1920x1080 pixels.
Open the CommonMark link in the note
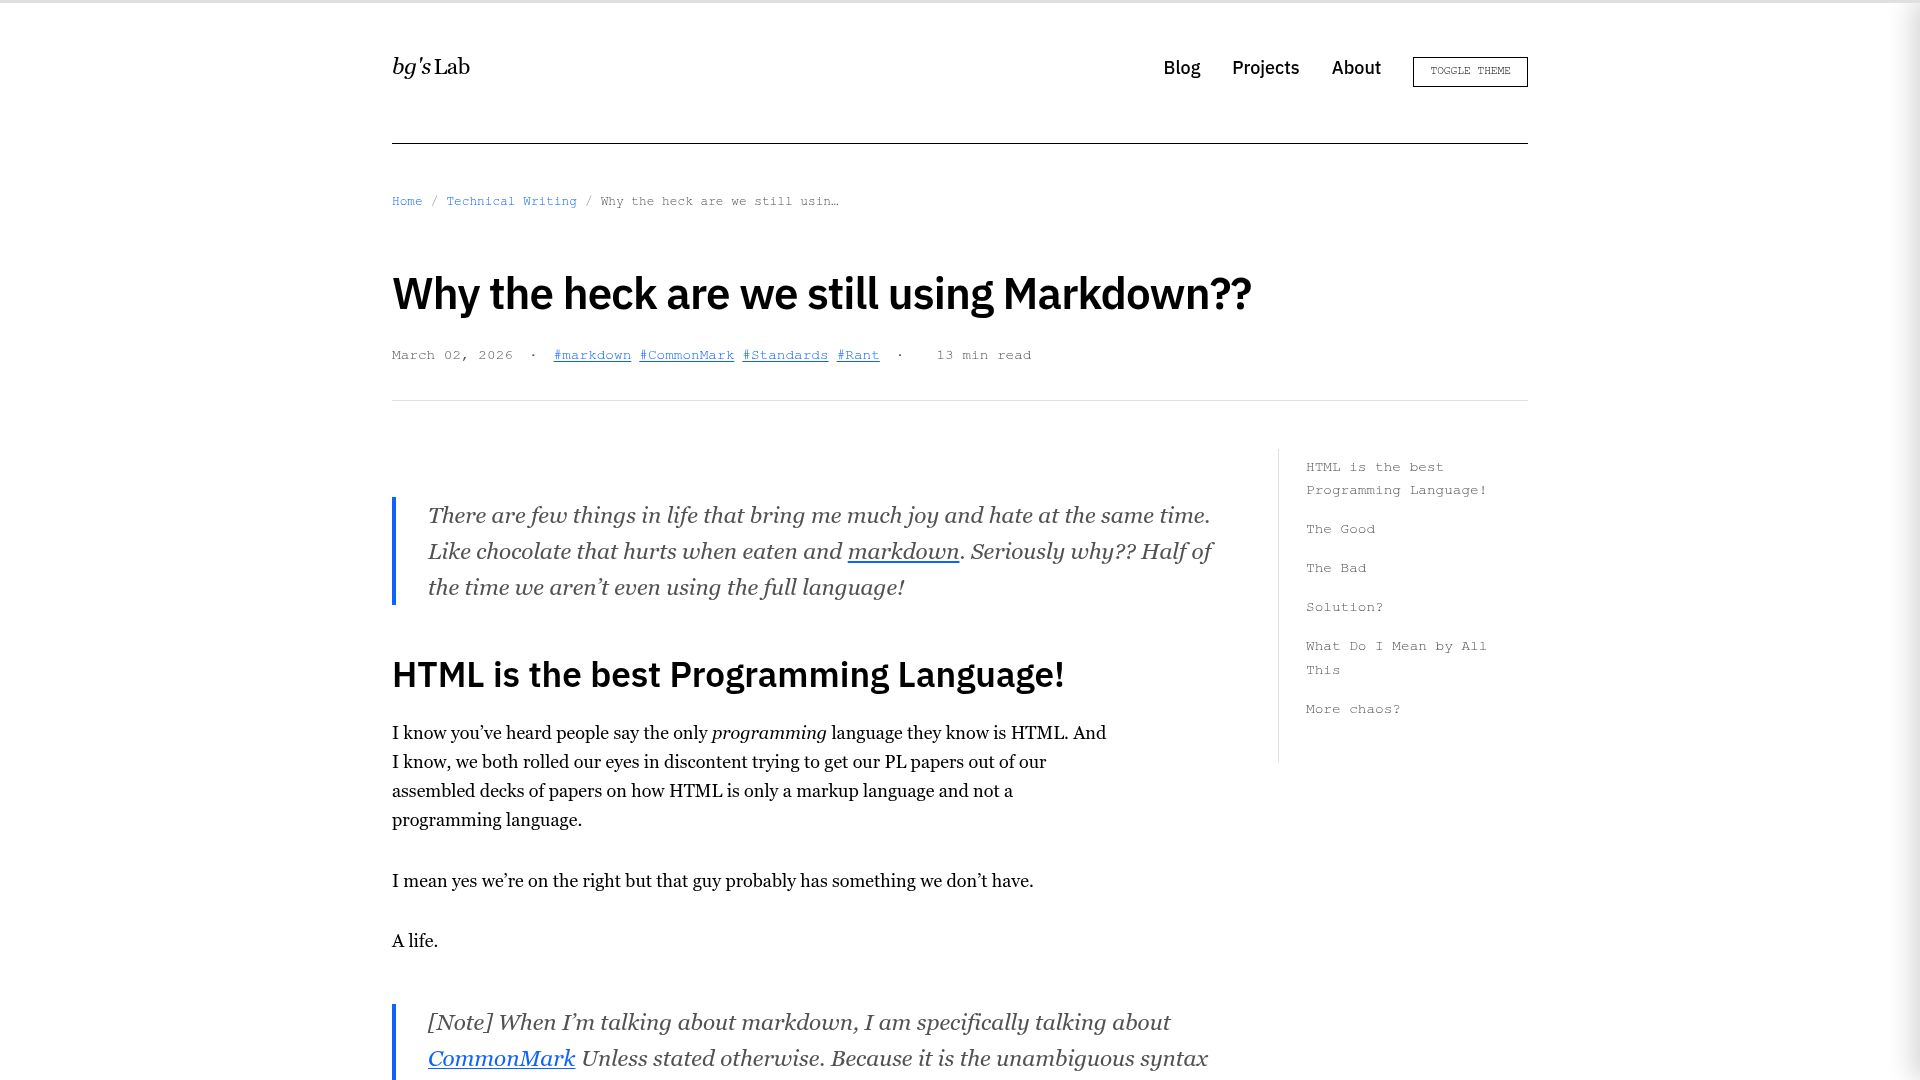(x=501, y=1059)
